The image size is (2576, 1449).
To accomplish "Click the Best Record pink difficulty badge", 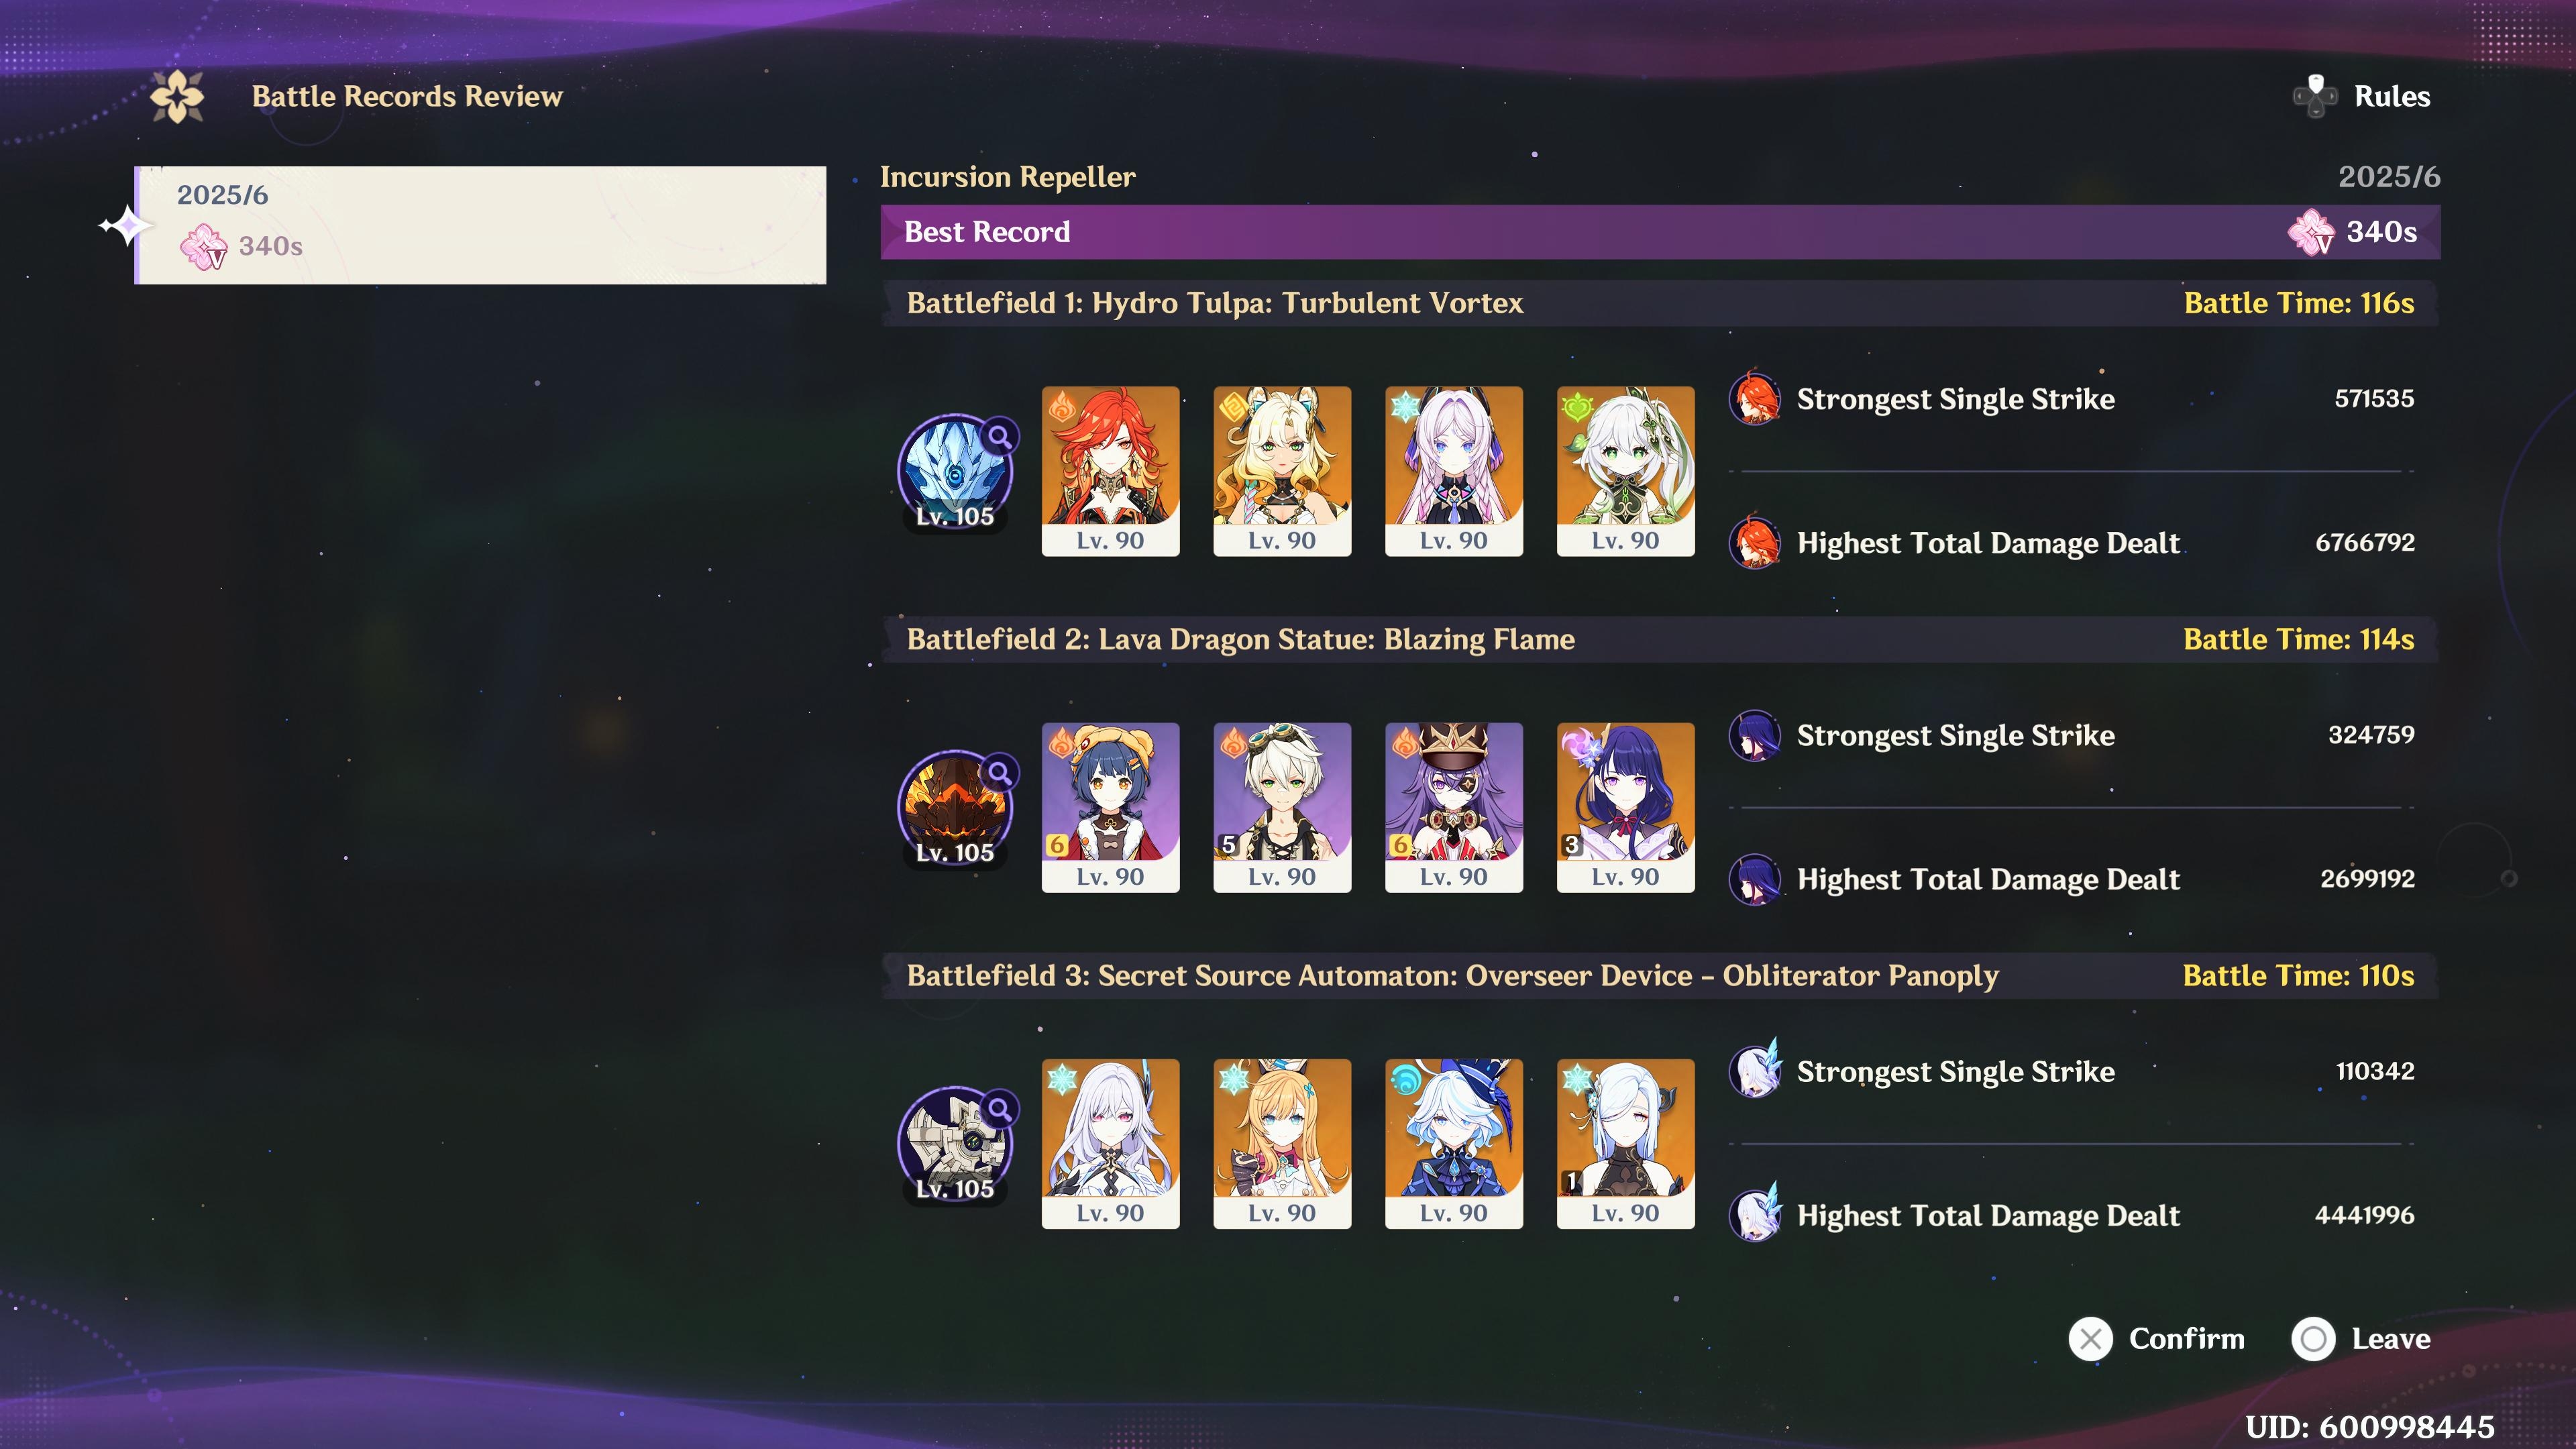I will (x=2311, y=232).
